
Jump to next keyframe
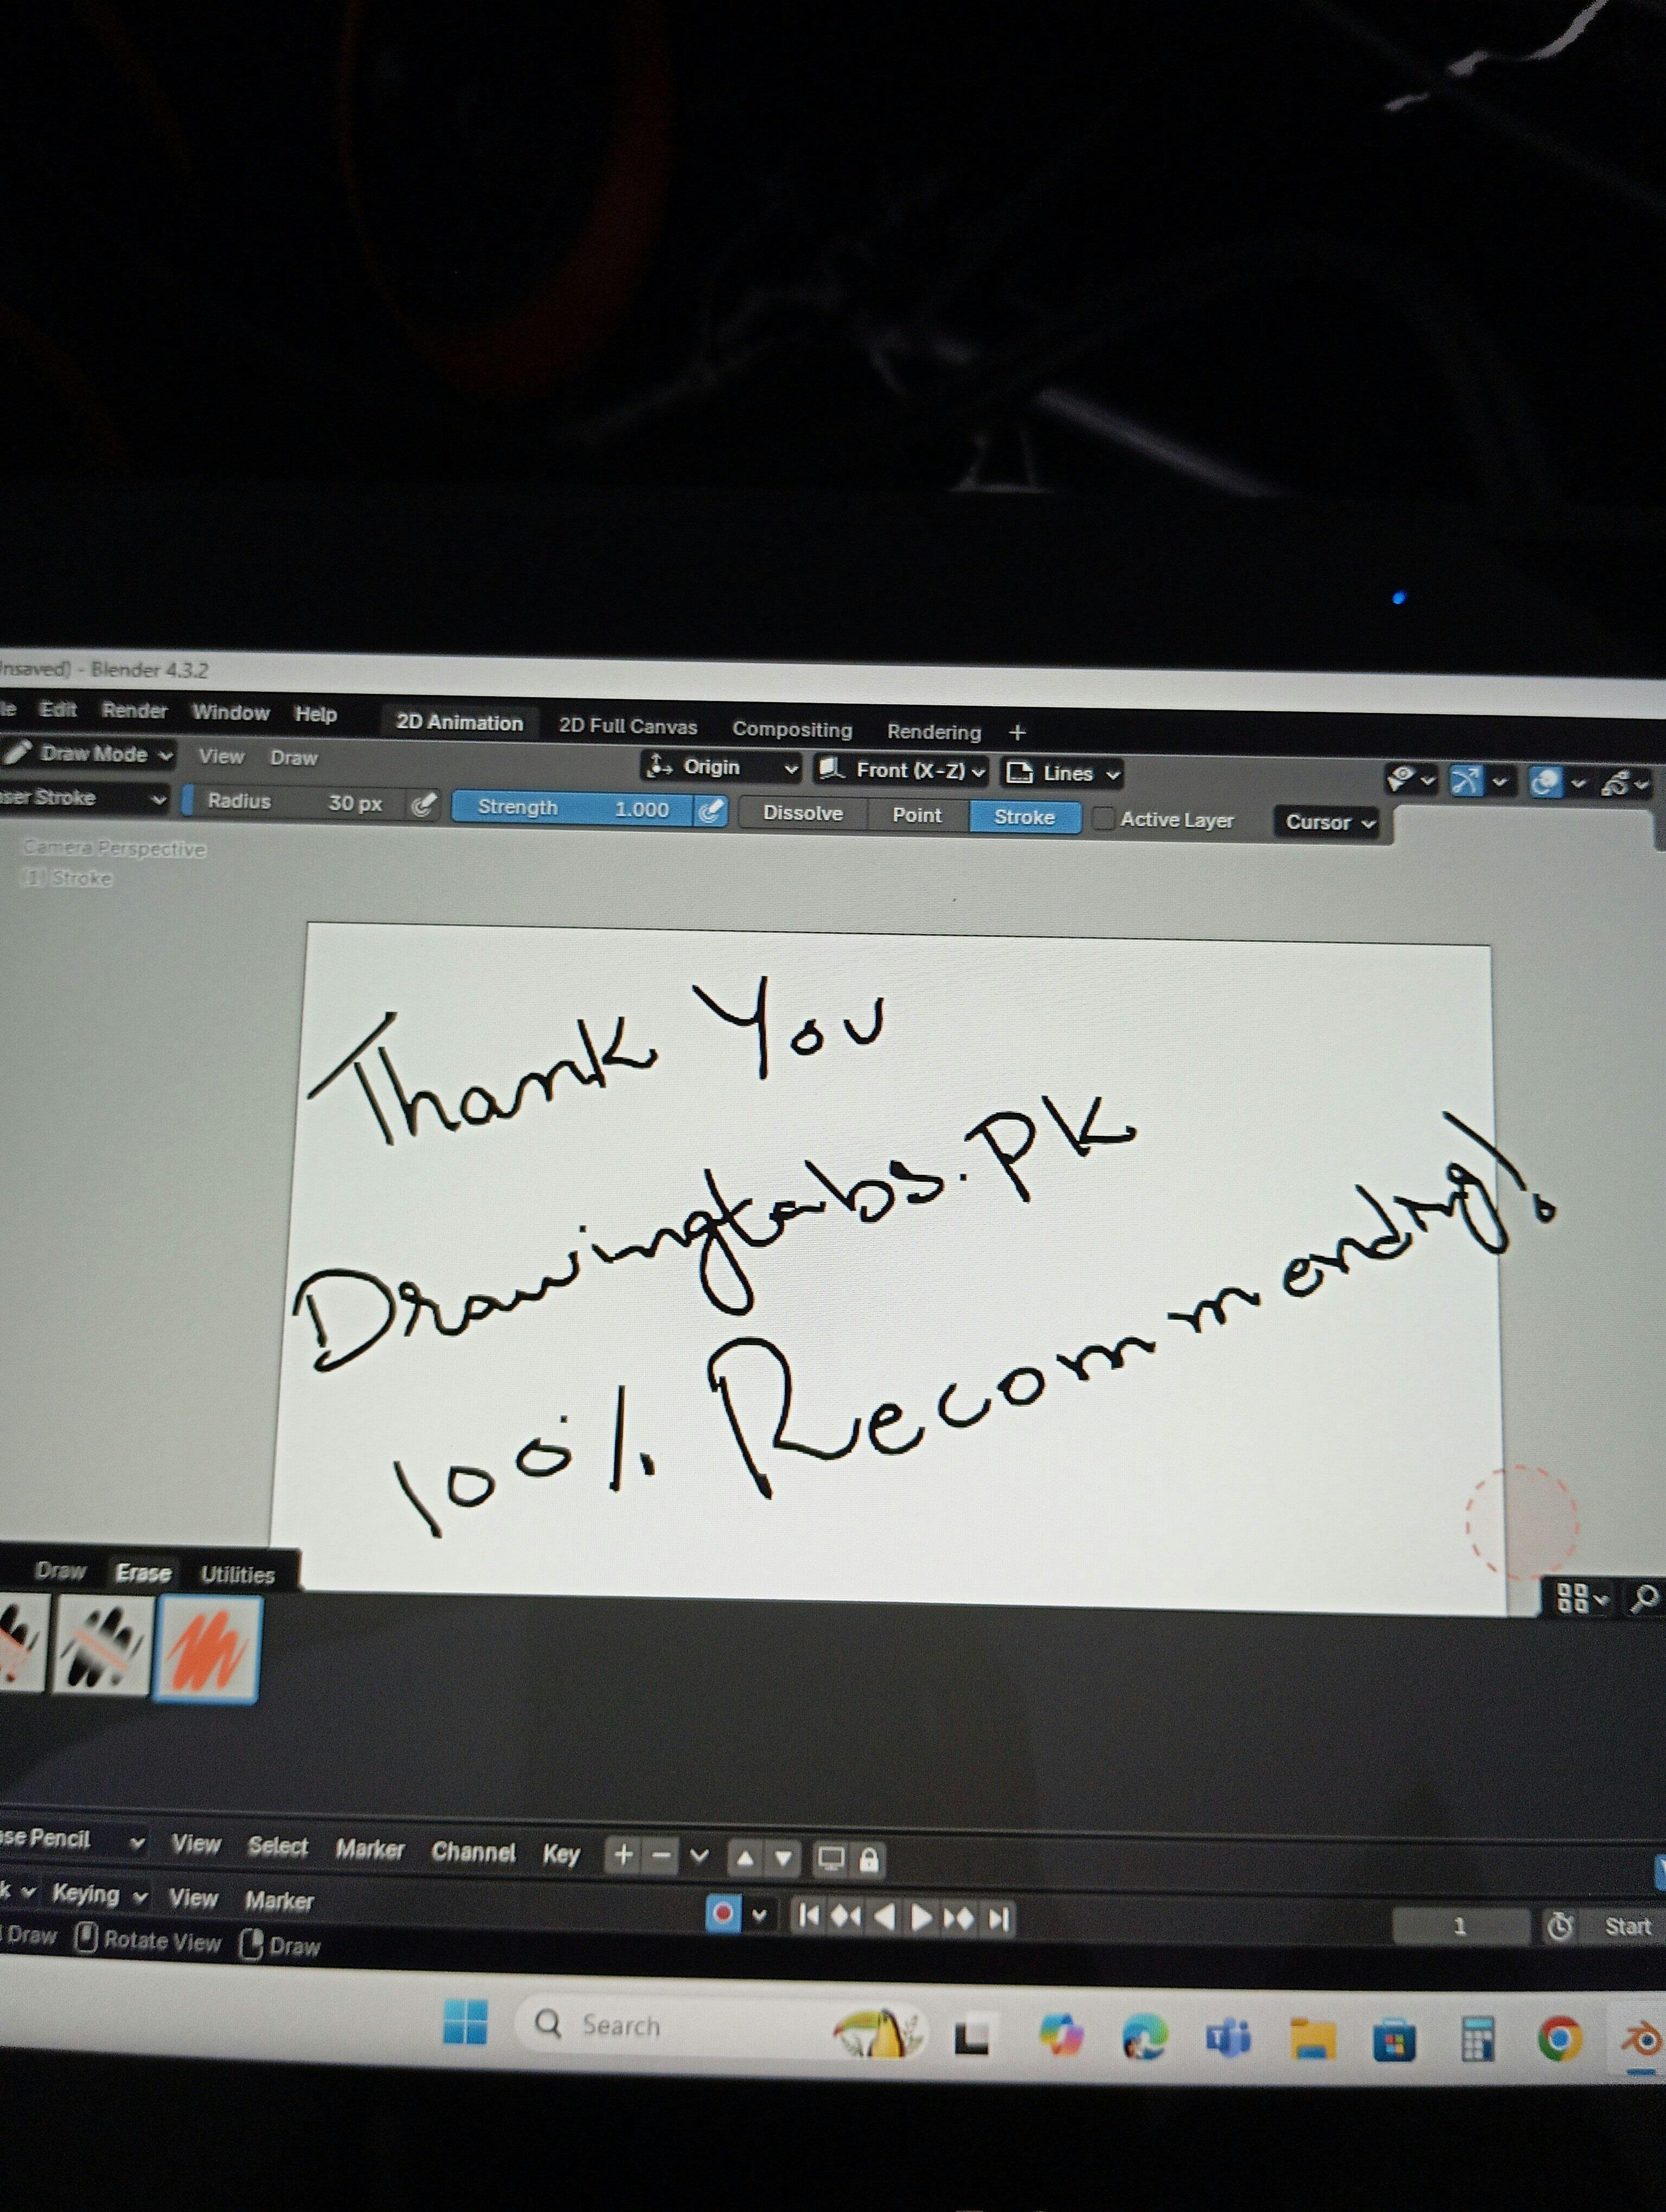pyautogui.click(x=959, y=1919)
